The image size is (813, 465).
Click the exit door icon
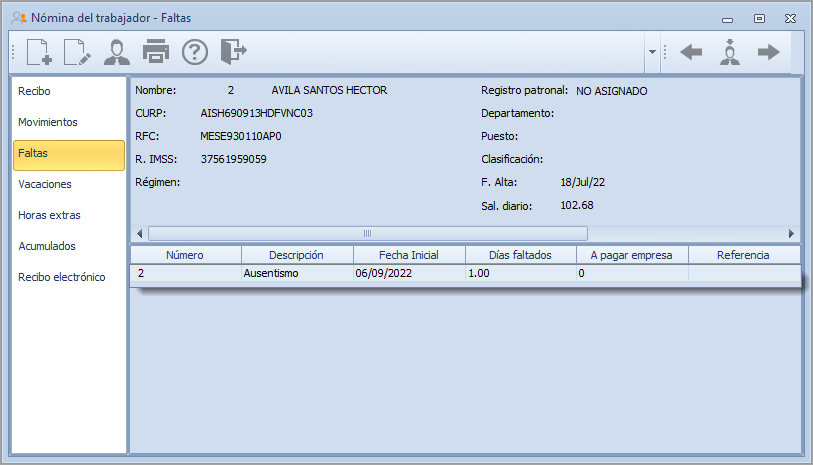pos(233,51)
